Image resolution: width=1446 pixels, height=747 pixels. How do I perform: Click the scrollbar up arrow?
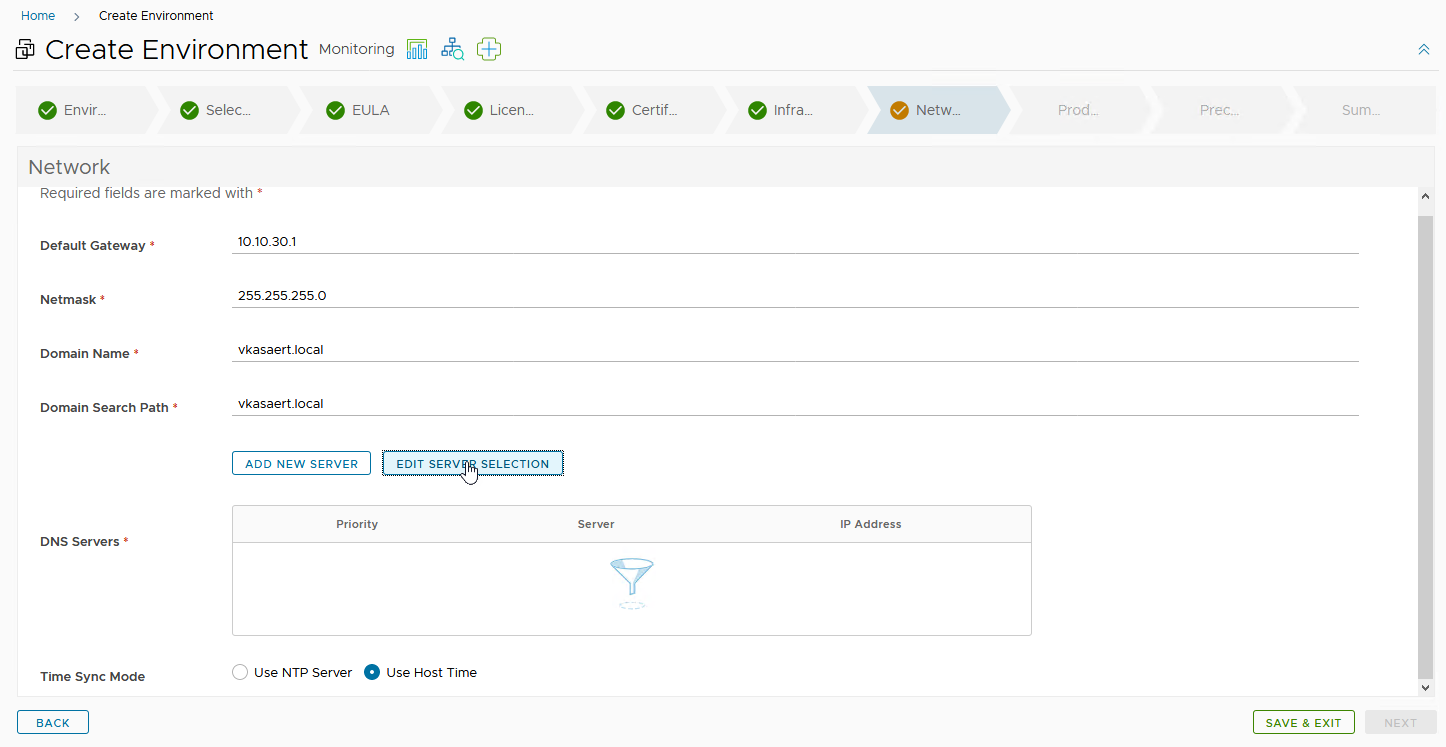[1425, 198]
